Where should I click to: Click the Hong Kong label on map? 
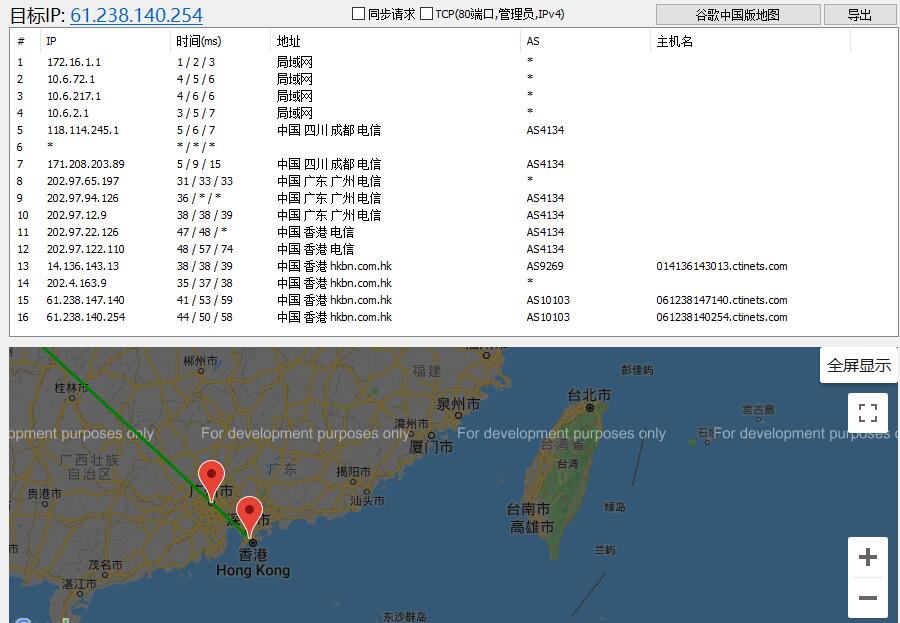point(253,570)
